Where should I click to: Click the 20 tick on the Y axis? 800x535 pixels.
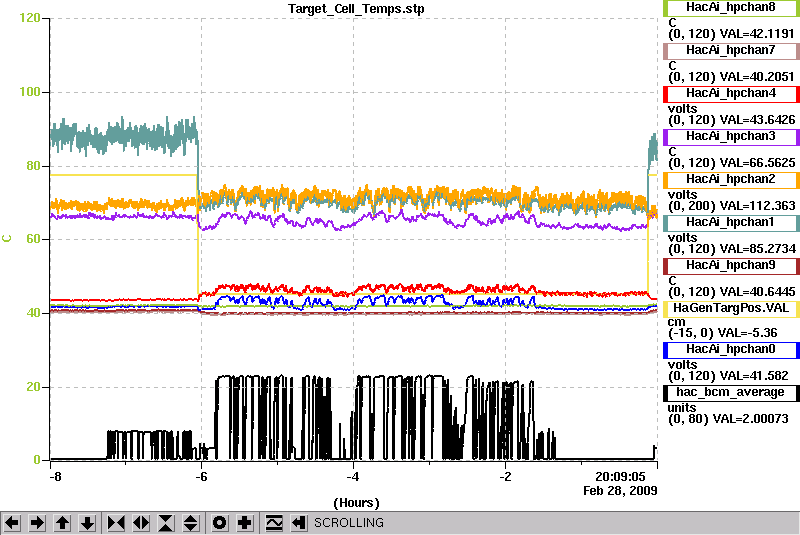pos(33,387)
